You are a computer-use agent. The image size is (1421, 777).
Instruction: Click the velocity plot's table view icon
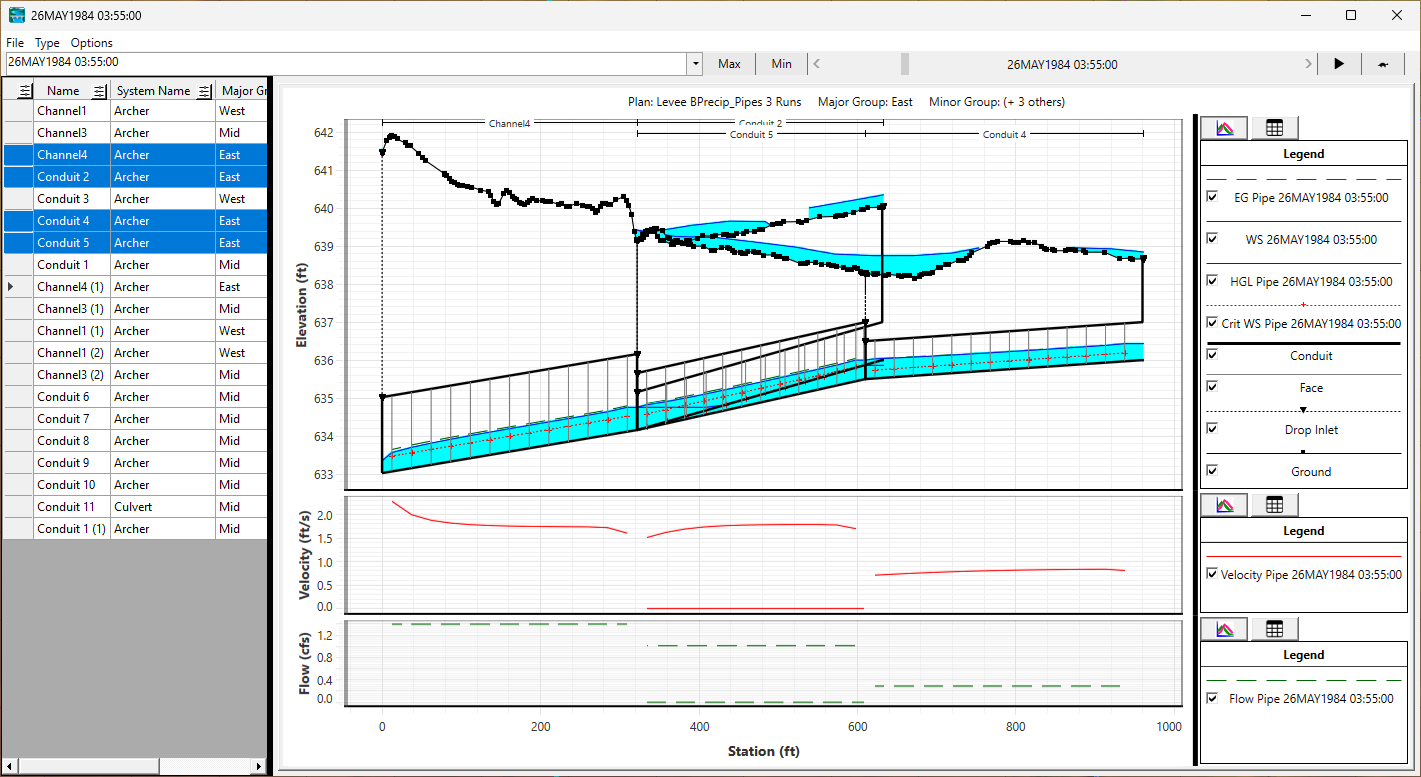(1274, 505)
